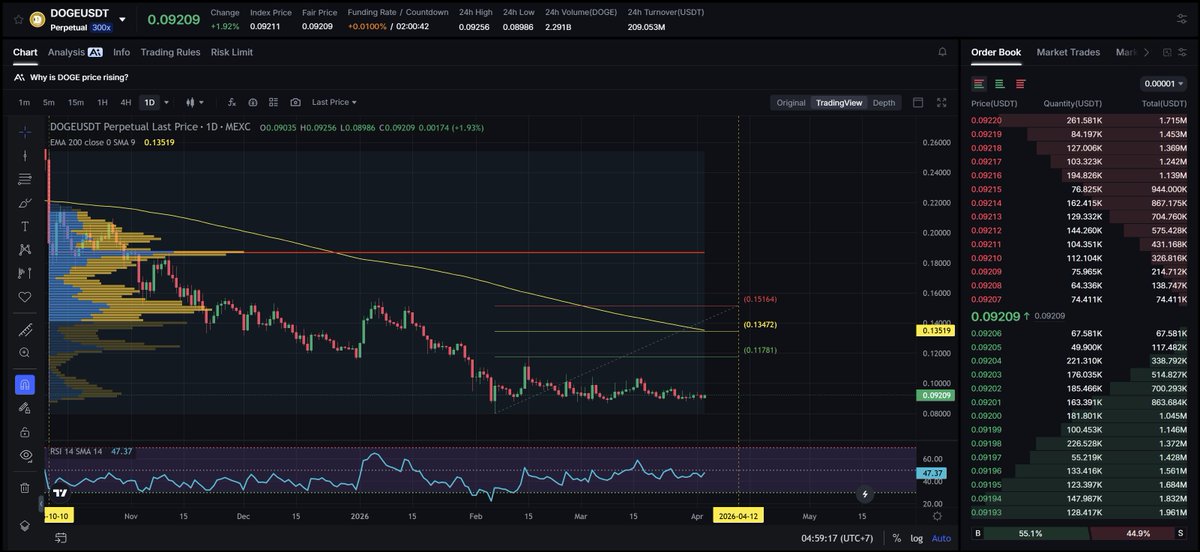The height and width of the screenshot is (552, 1200).
Task: Select the 15m timeframe
Action: 75,102
